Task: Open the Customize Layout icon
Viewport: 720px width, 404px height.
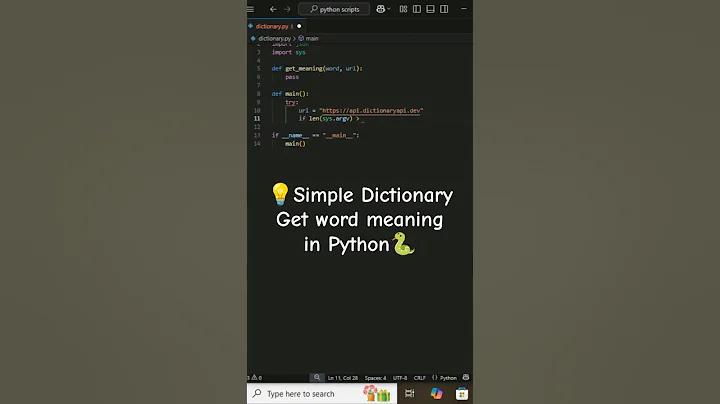Action: click(403, 9)
